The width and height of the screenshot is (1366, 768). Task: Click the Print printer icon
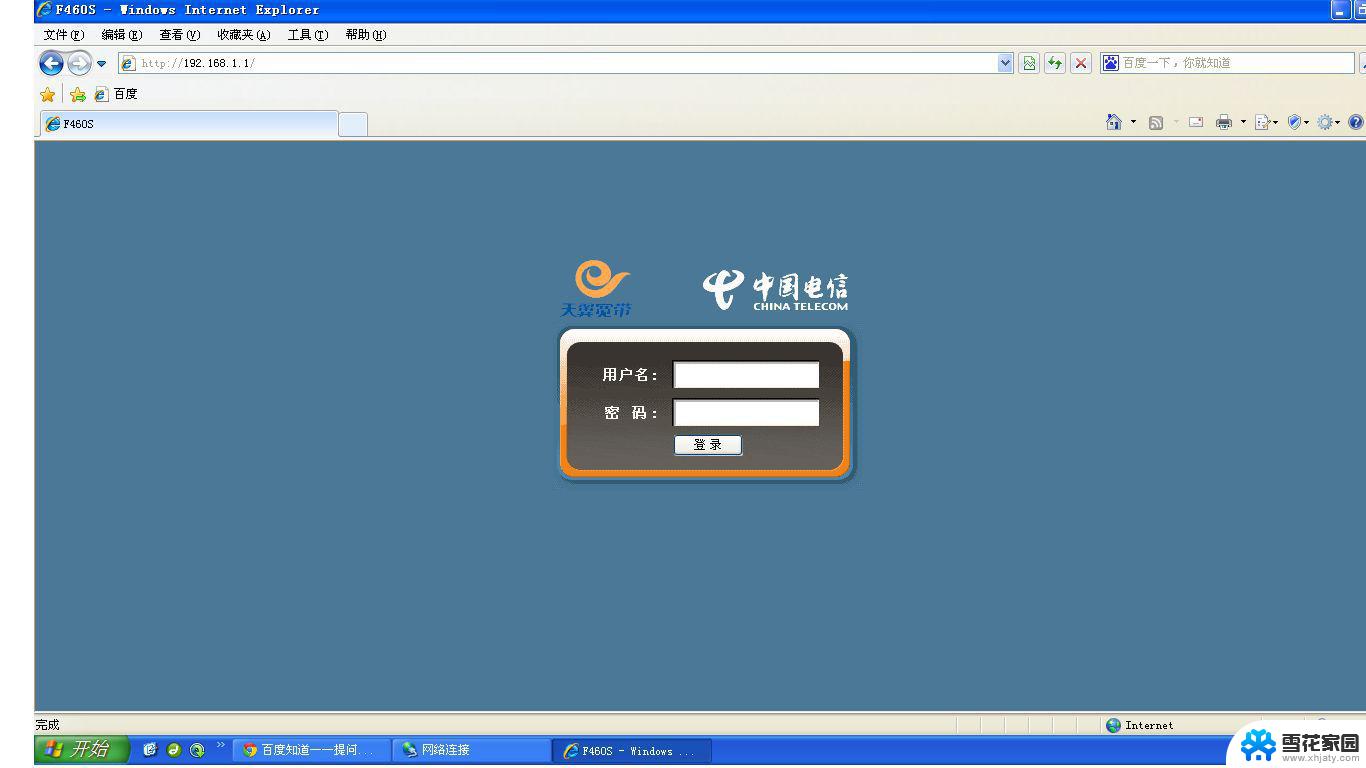1224,122
